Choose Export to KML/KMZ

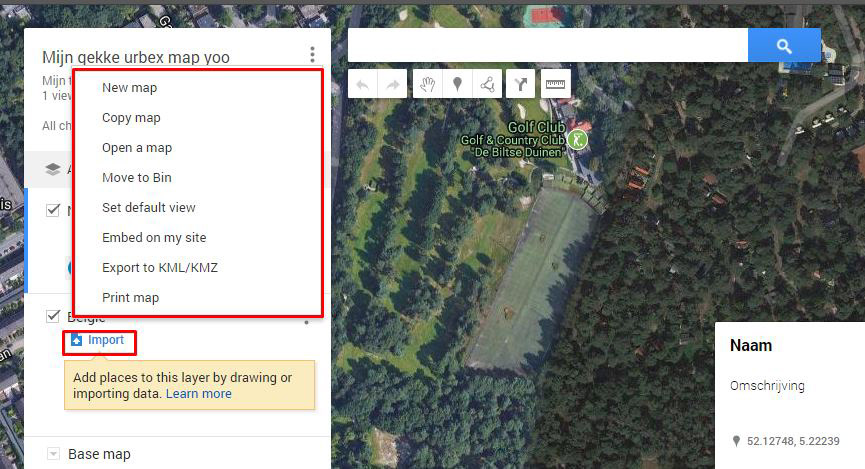(160, 268)
